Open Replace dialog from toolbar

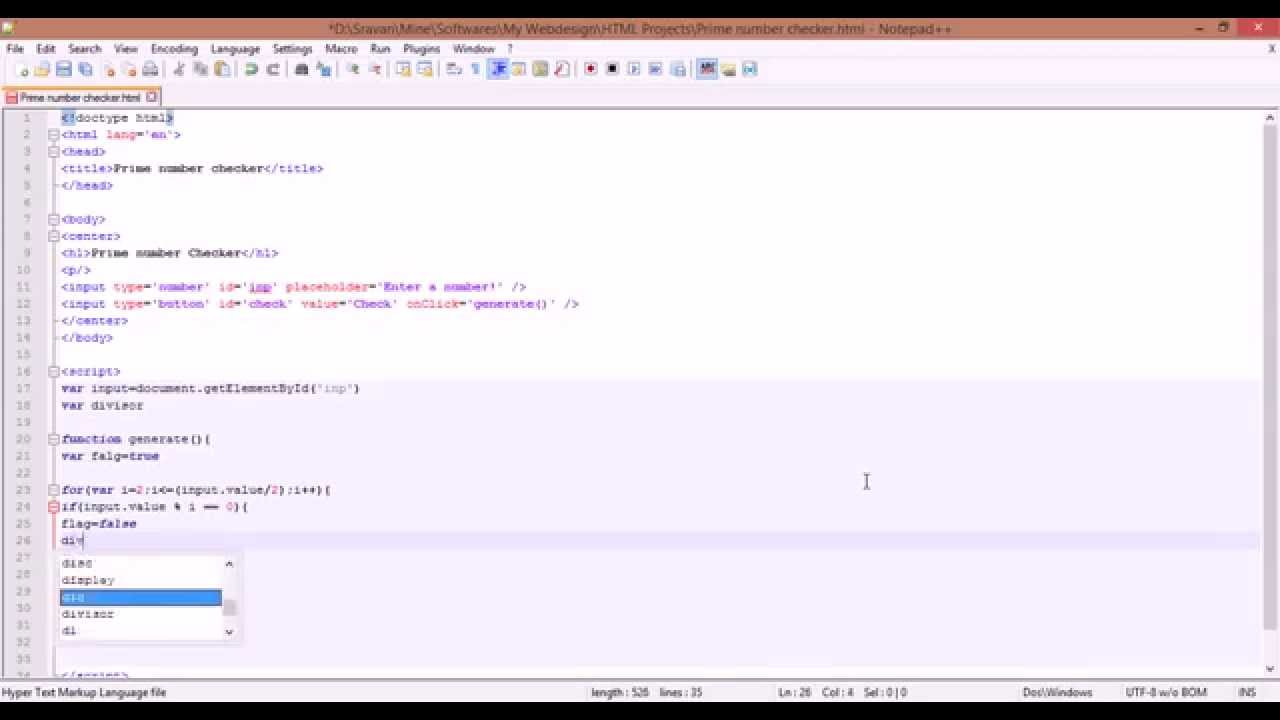323,69
